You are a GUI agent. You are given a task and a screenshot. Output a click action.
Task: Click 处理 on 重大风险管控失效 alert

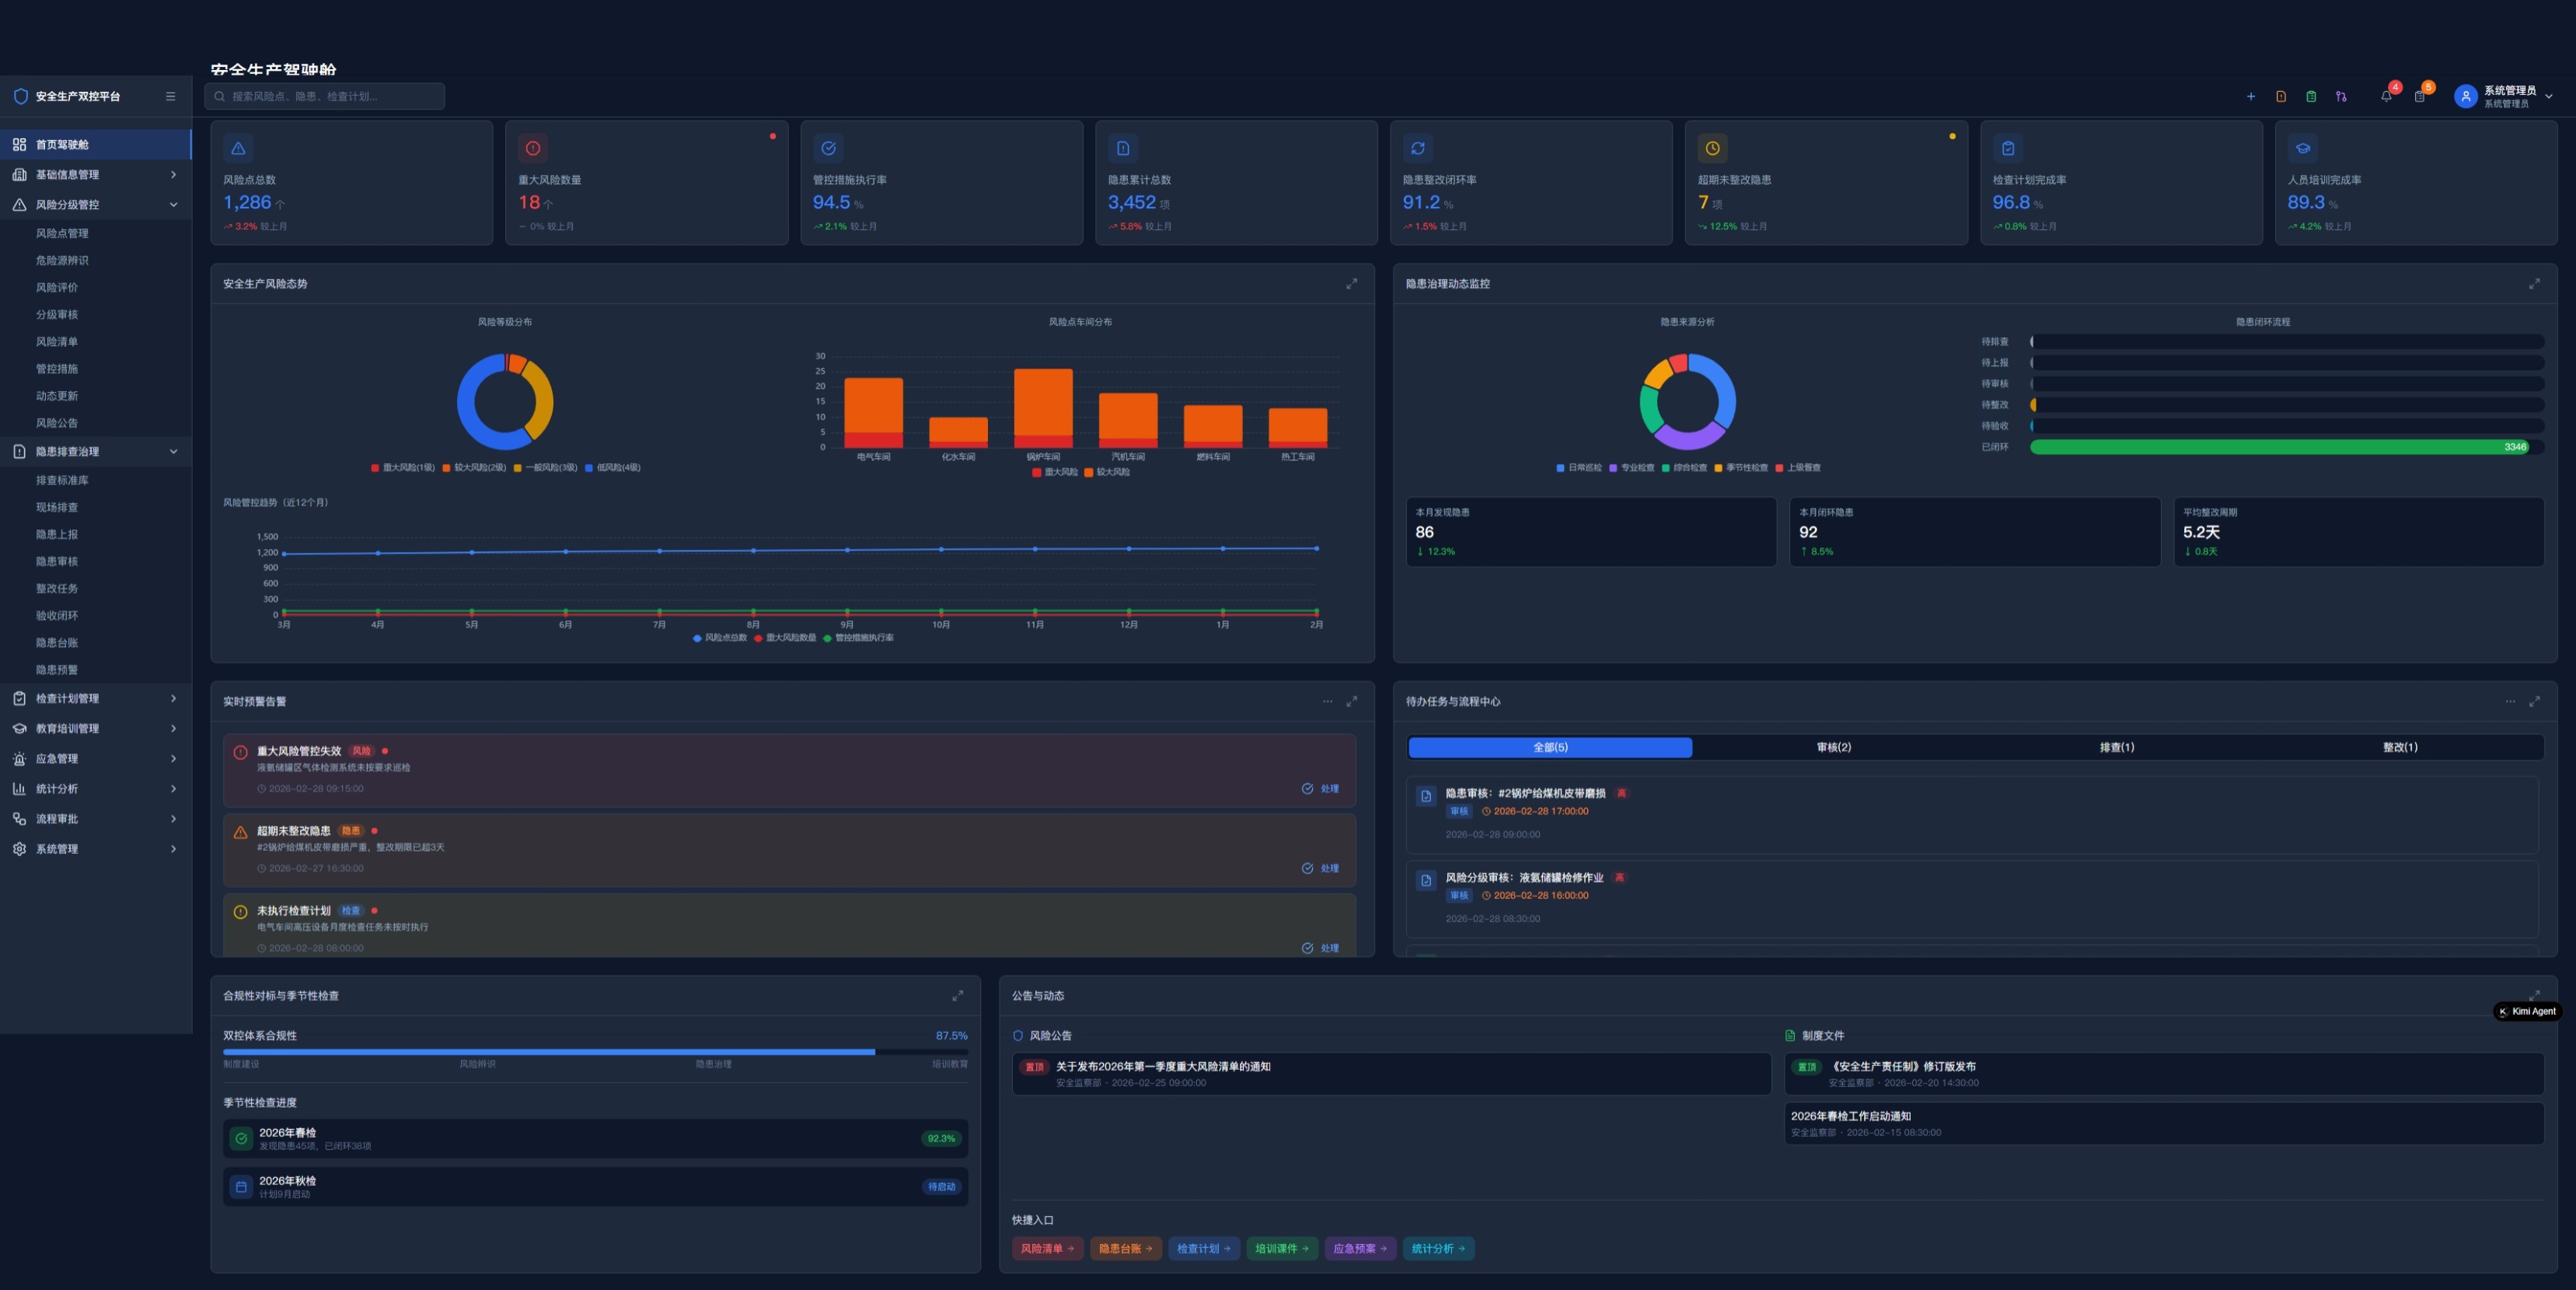1320,788
